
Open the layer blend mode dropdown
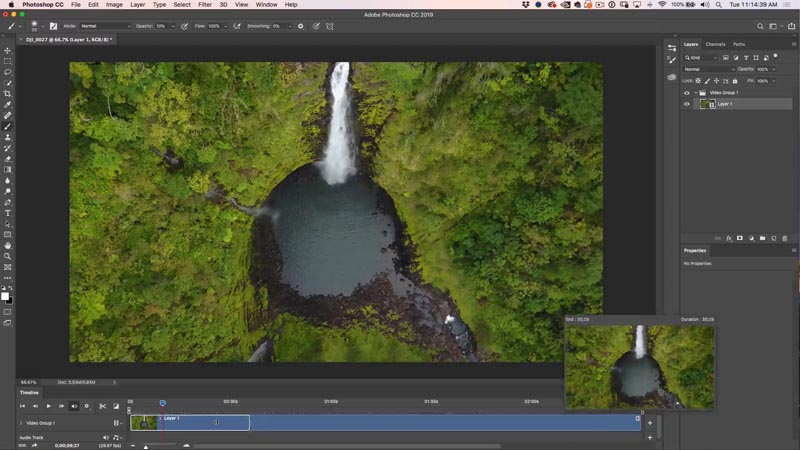click(x=707, y=69)
